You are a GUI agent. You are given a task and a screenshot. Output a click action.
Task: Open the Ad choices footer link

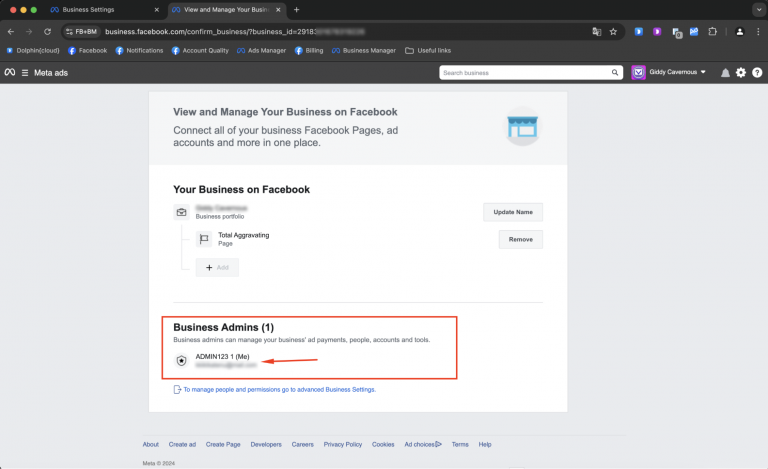point(423,445)
